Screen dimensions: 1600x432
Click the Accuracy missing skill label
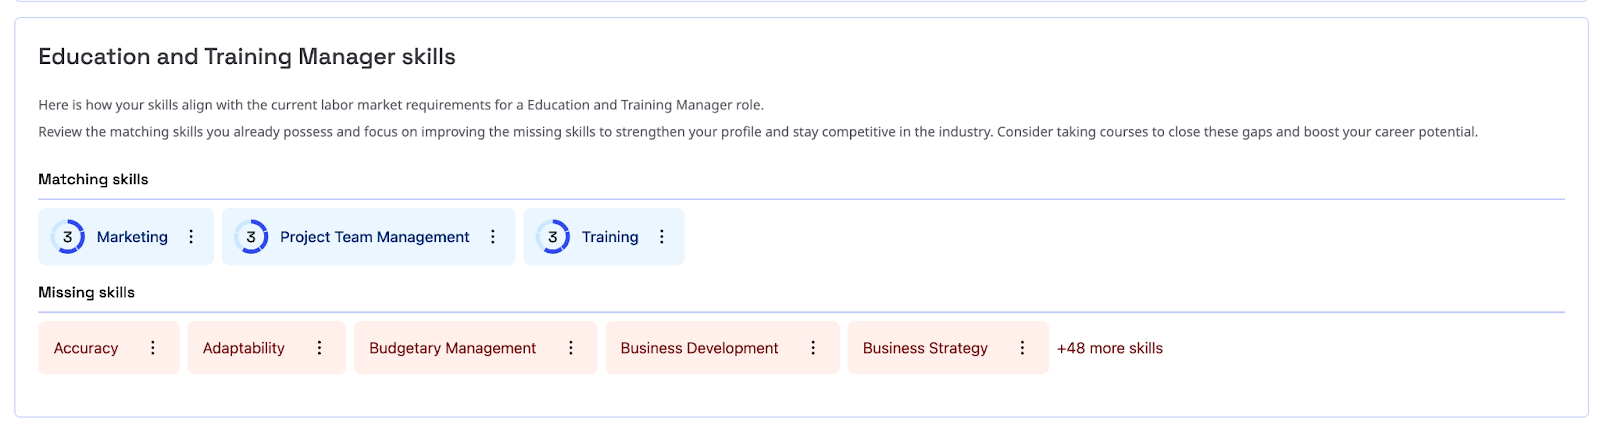point(86,348)
